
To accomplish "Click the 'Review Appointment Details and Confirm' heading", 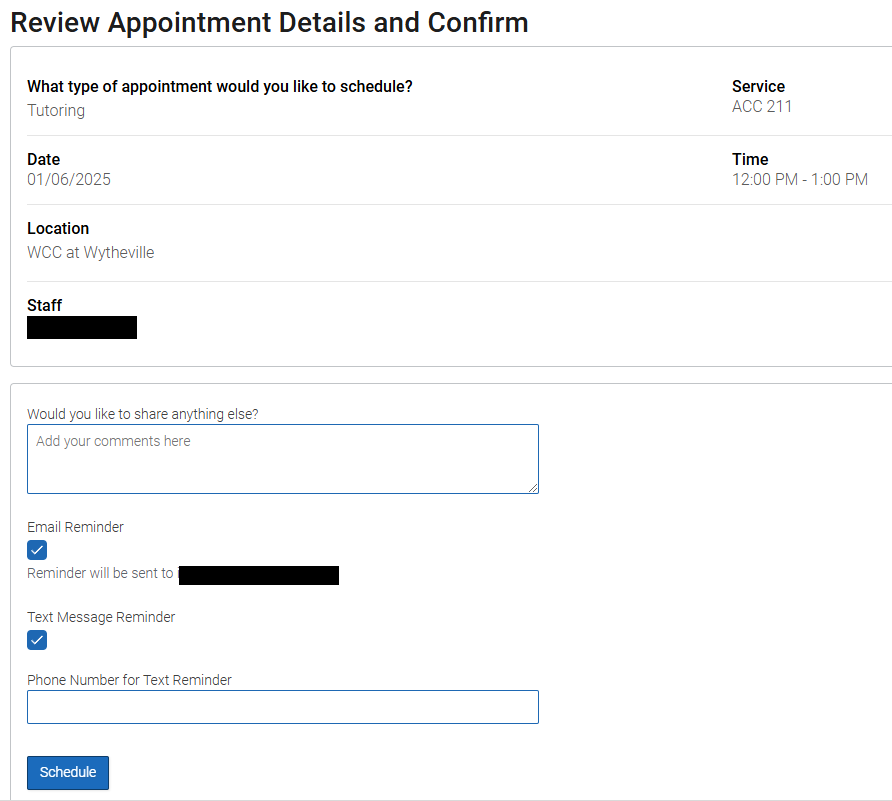I will tap(269, 23).
